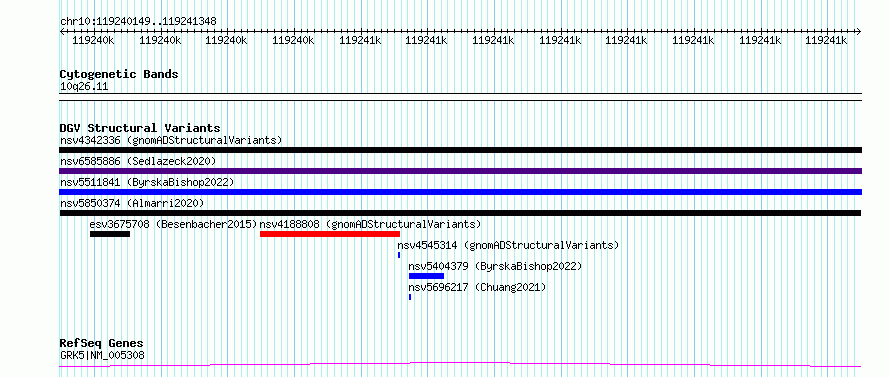Viewport: 890px width, 377px height.
Task: Select the black nsv4342336 variant bar
Action: tap(460, 150)
